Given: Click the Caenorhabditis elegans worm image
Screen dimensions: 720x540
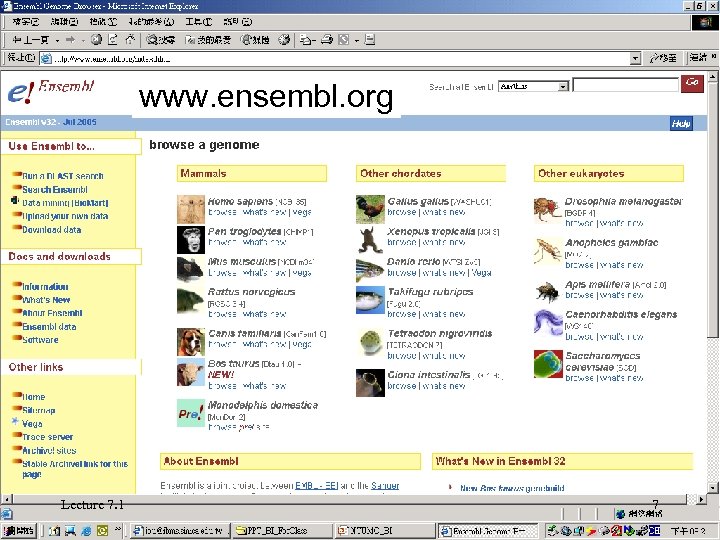Looking at the screenshot, I should click(547, 323).
